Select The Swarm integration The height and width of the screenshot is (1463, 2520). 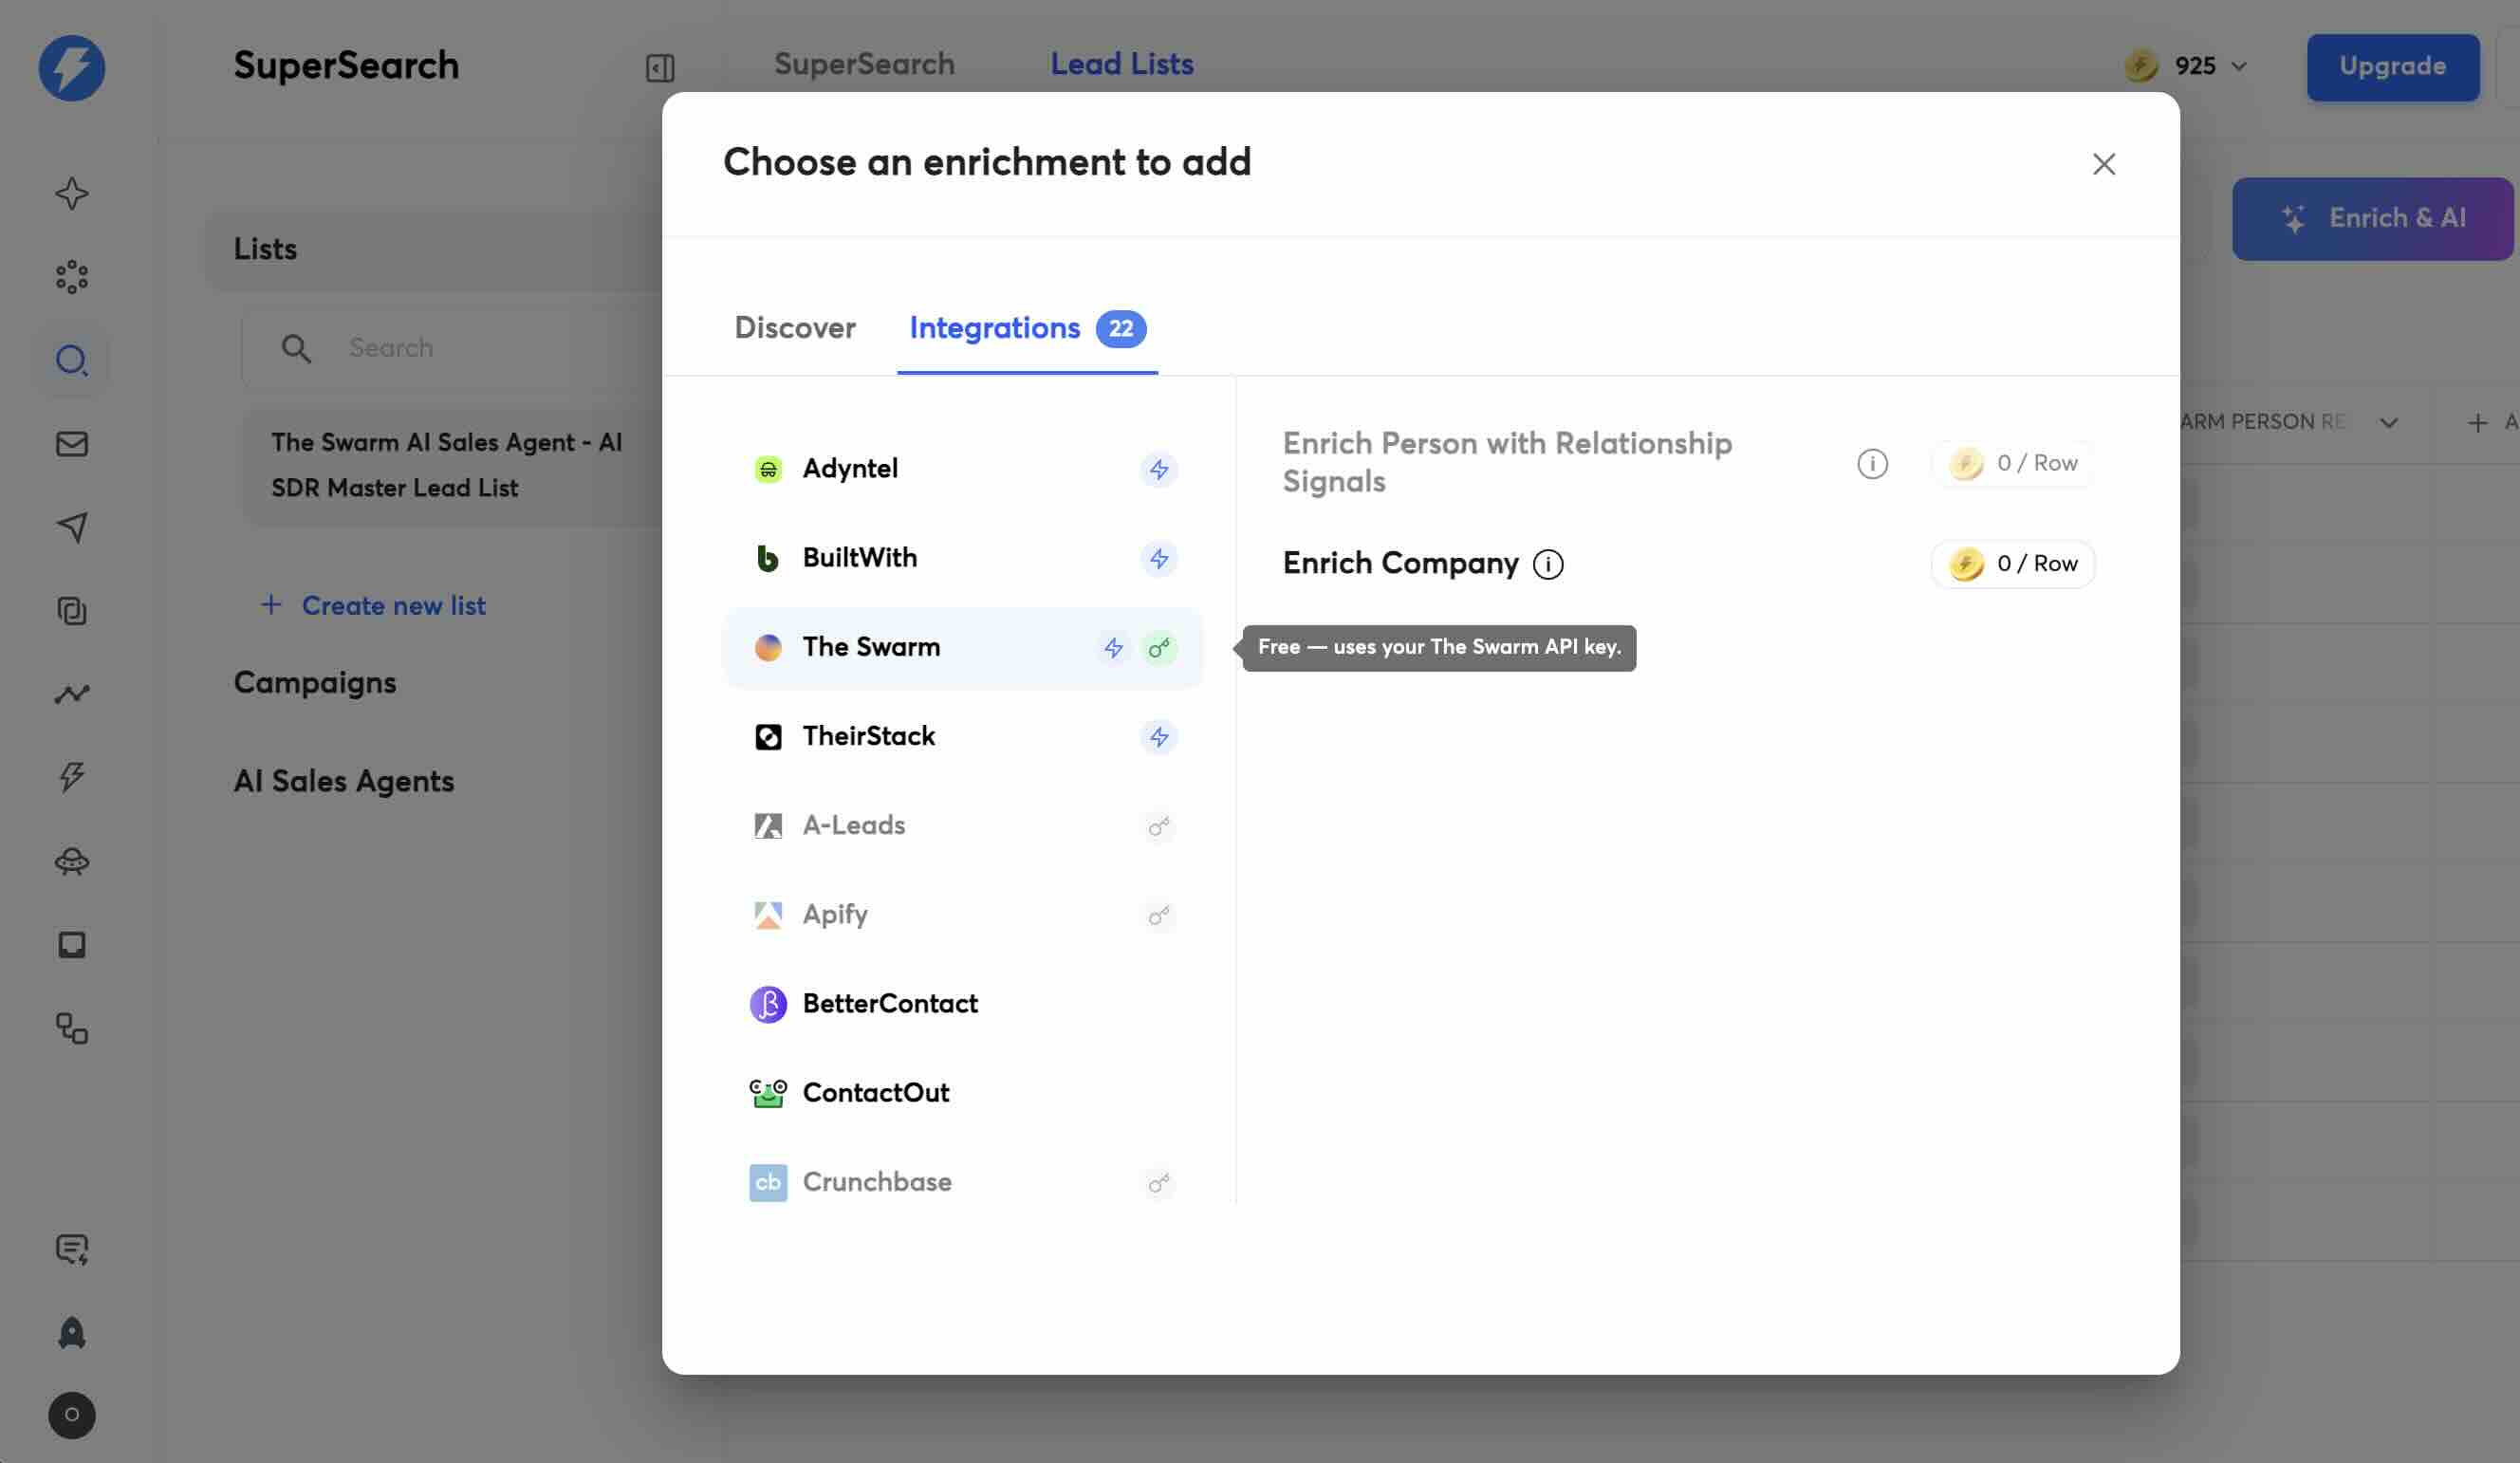[x=963, y=648]
